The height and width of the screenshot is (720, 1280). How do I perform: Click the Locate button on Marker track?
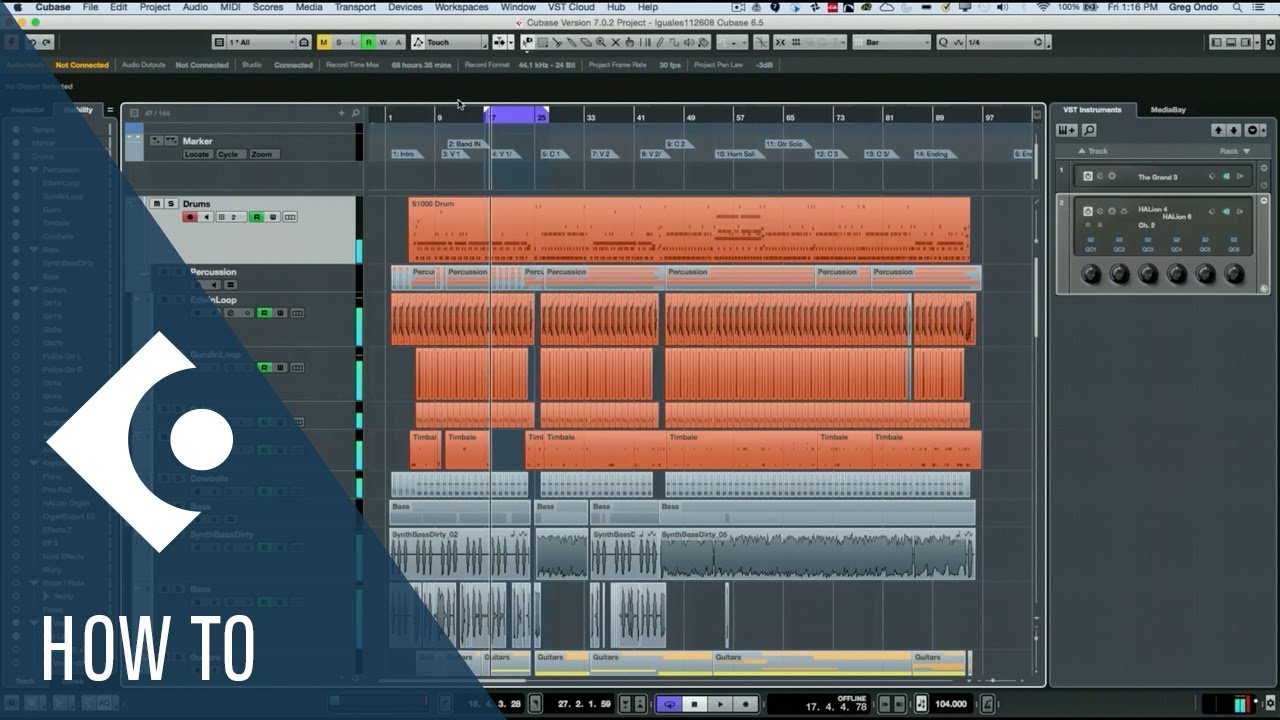click(x=197, y=155)
